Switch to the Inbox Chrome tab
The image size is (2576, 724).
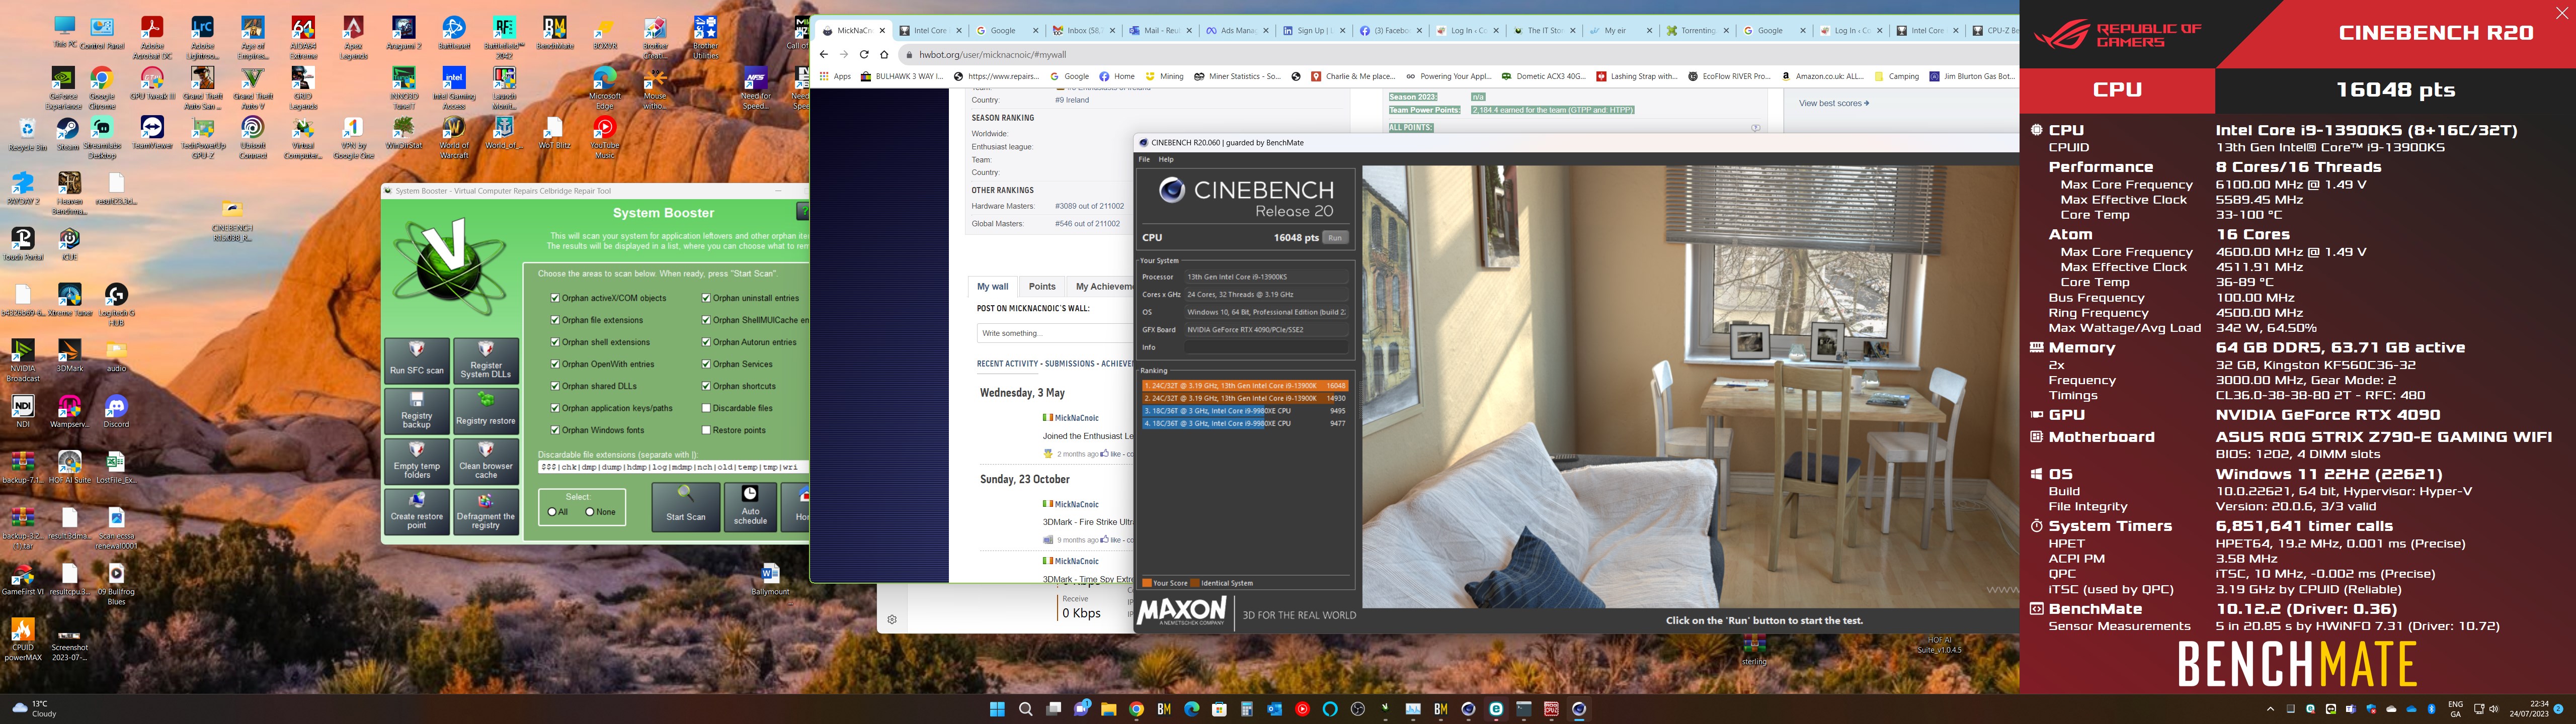(1083, 31)
